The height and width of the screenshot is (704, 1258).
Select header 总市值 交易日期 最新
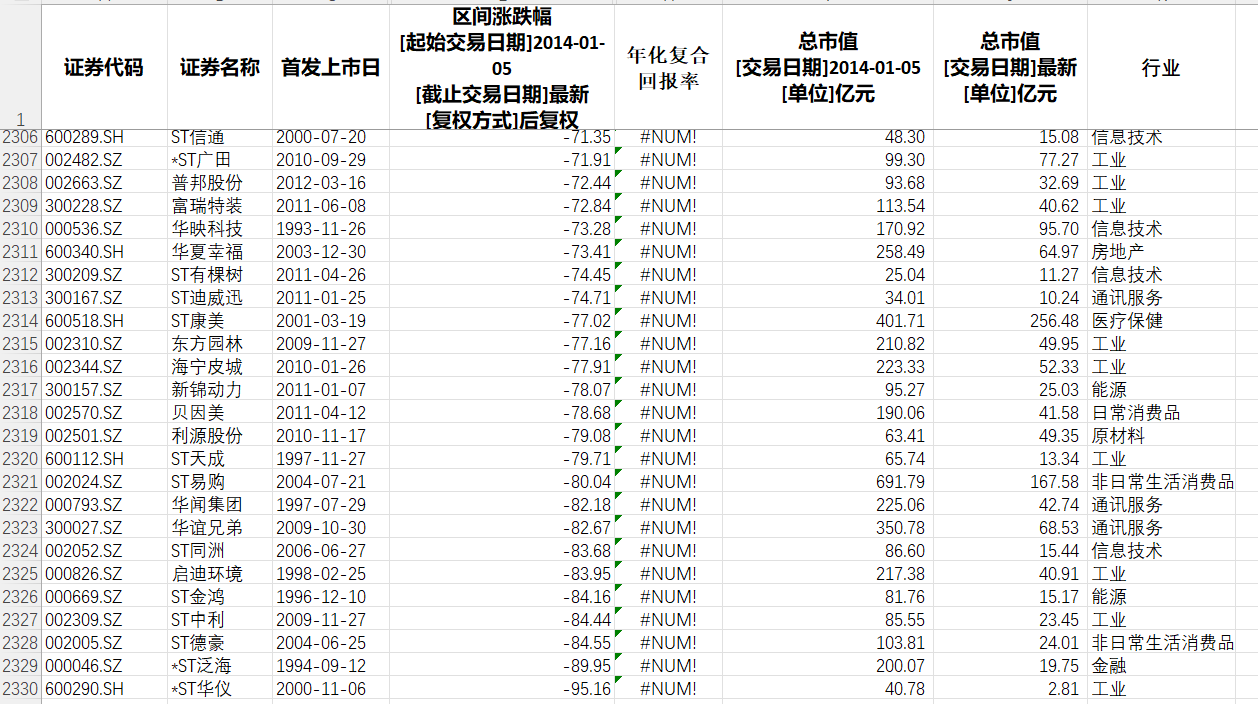[1010, 68]
